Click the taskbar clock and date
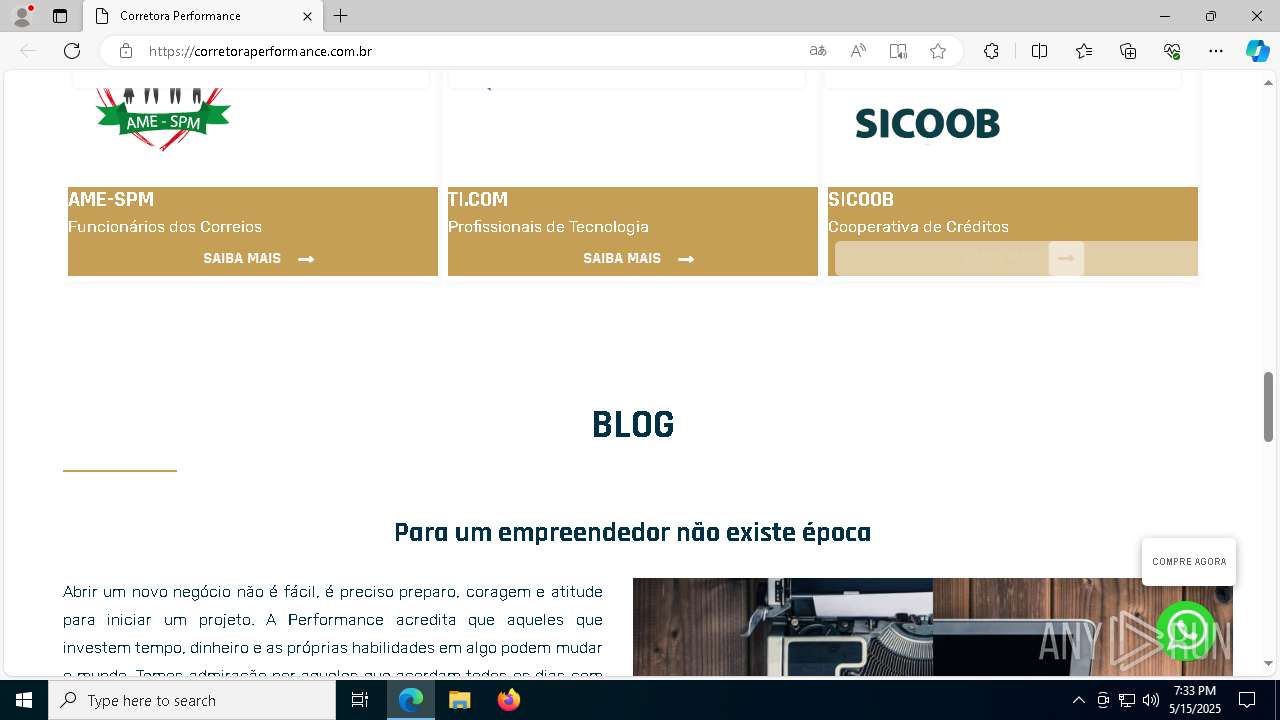The width and height of the screenshot is (1280, 720). (1195, 700)
